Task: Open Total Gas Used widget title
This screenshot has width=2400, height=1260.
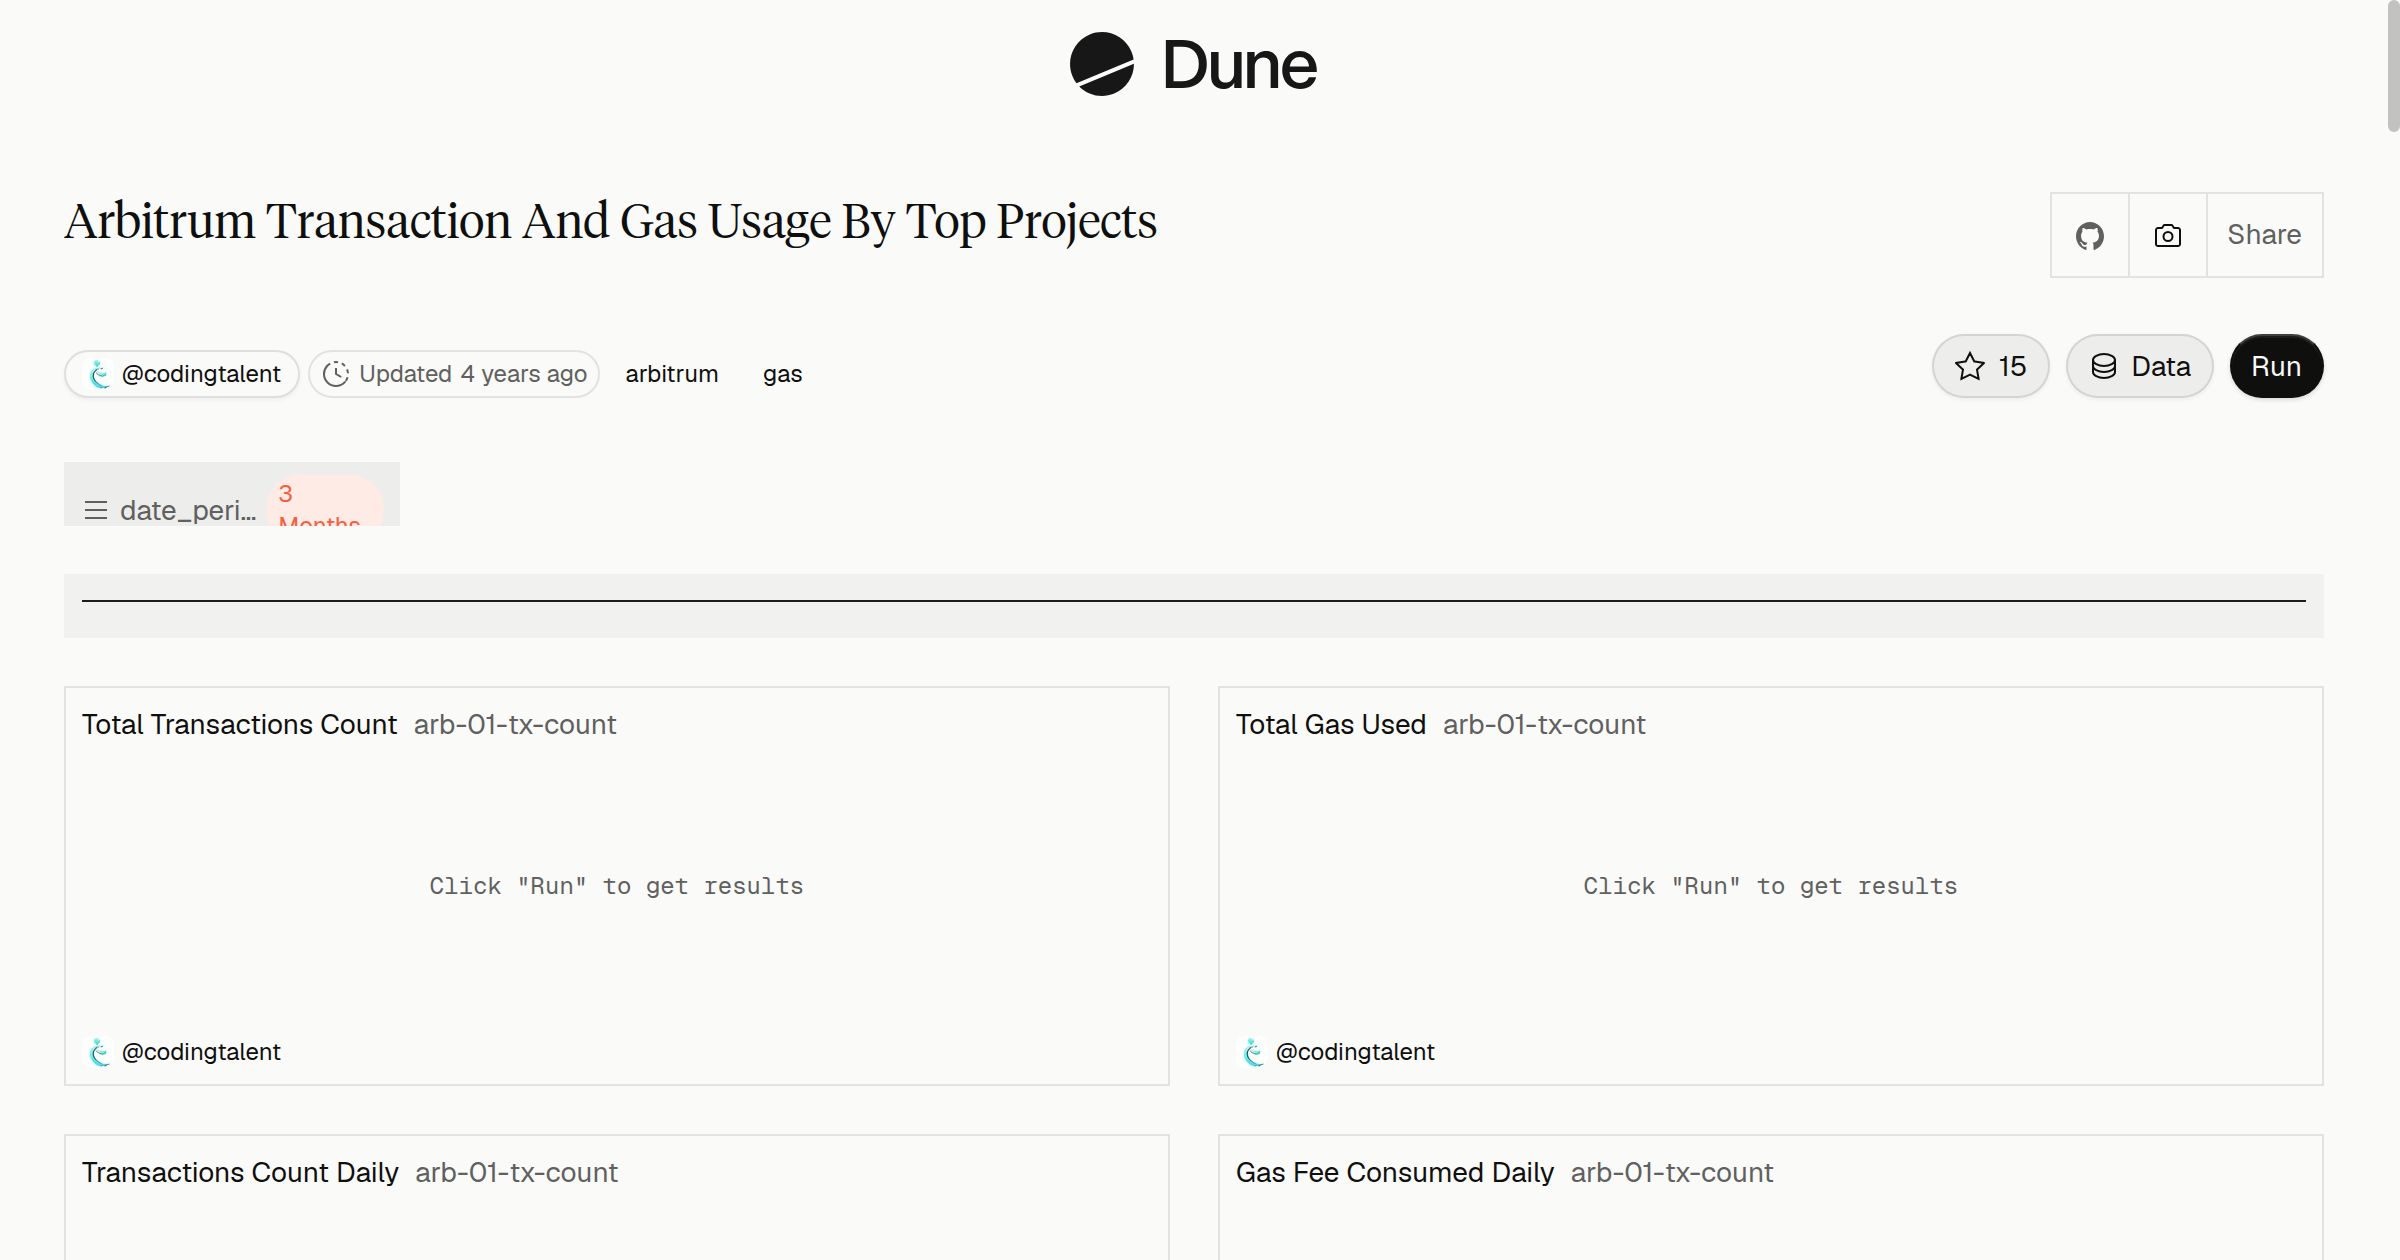Action: click(x=1331, y=724)
